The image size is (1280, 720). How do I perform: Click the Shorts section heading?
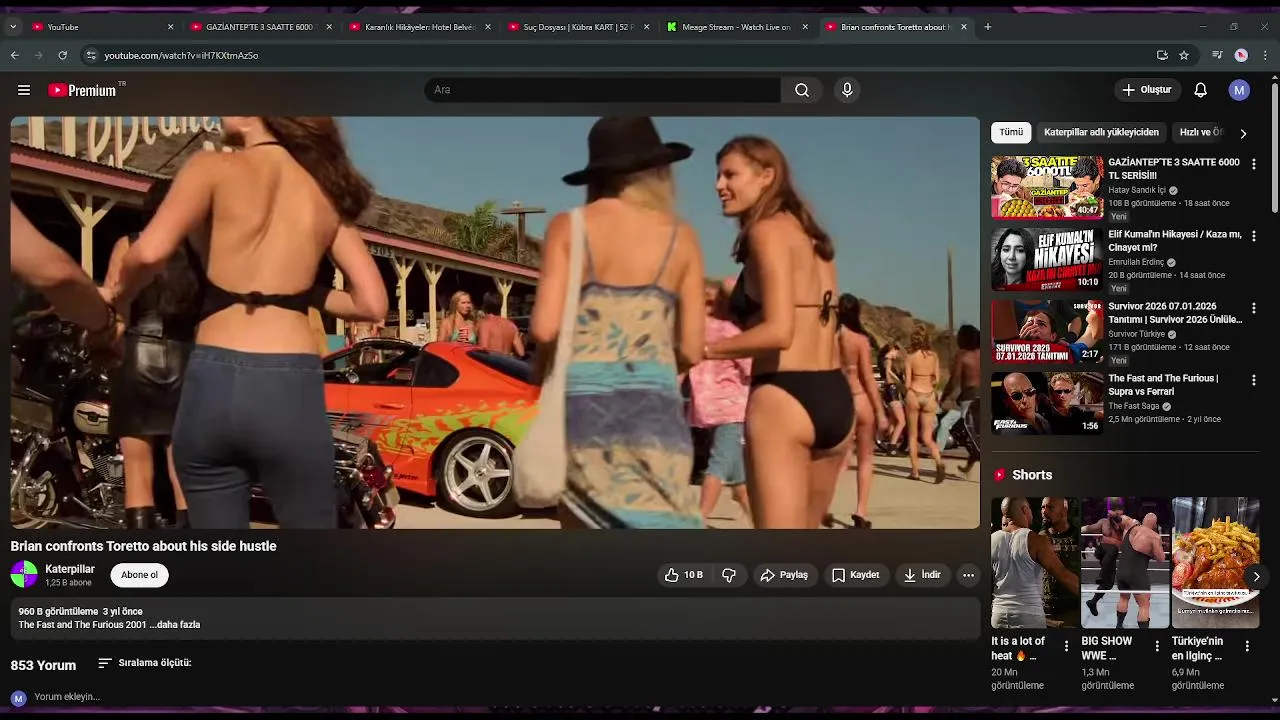tap(1032, 475)
